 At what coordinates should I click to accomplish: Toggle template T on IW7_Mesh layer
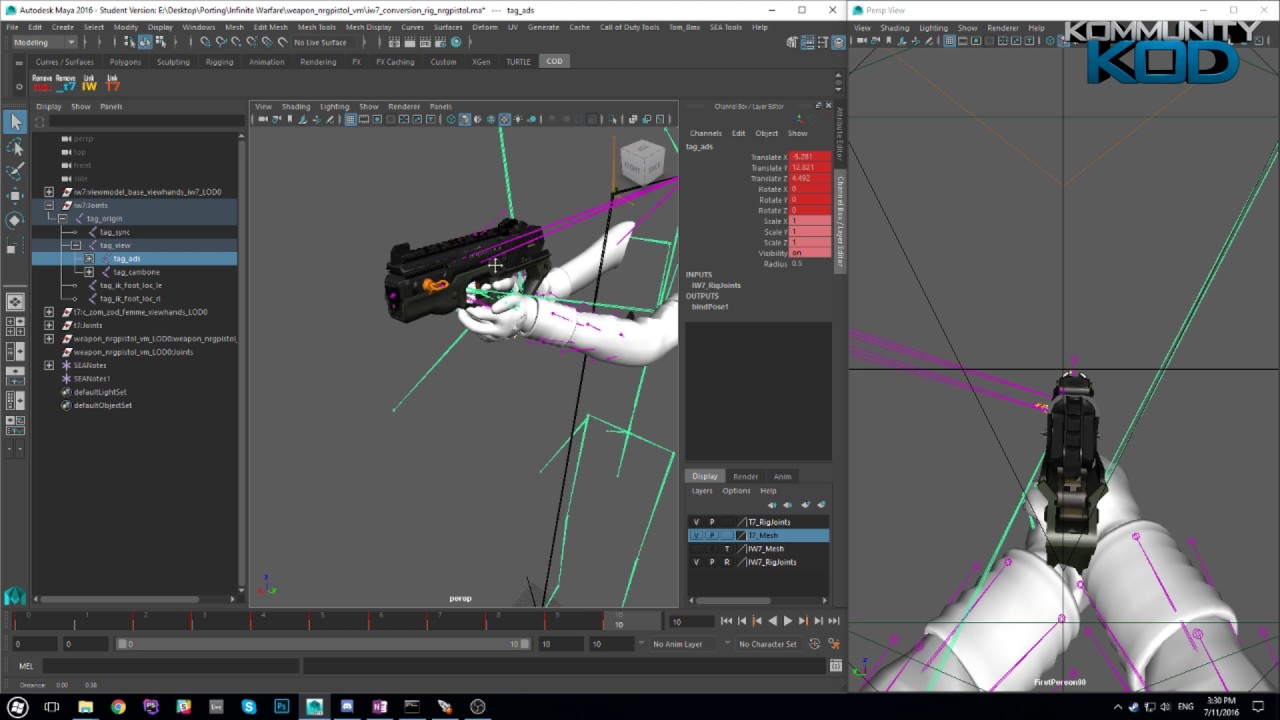point(727,549)
